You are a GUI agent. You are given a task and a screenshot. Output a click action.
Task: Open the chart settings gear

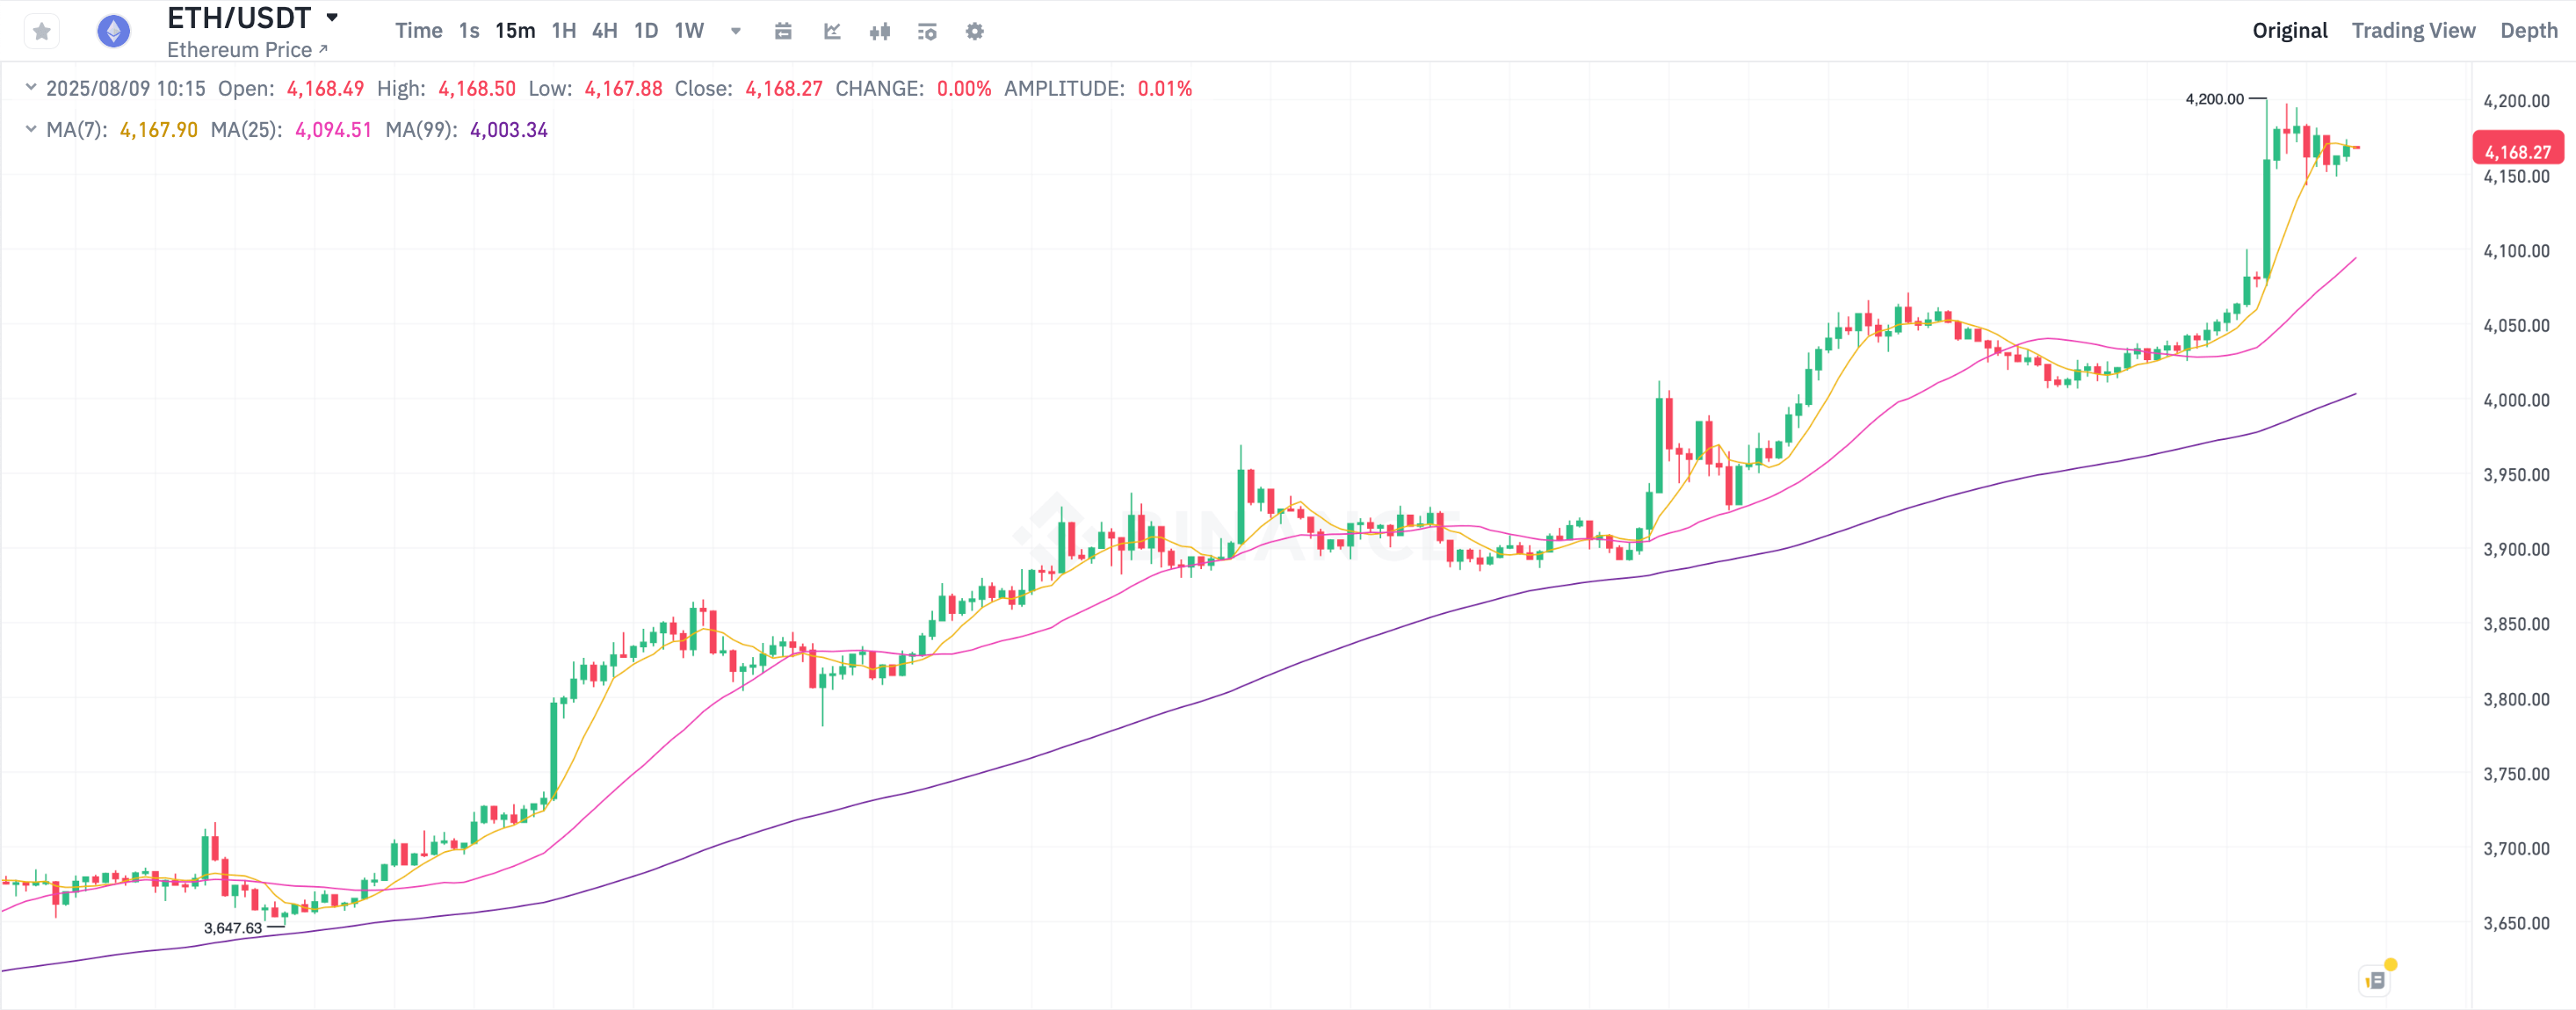(x=973, y=31)
